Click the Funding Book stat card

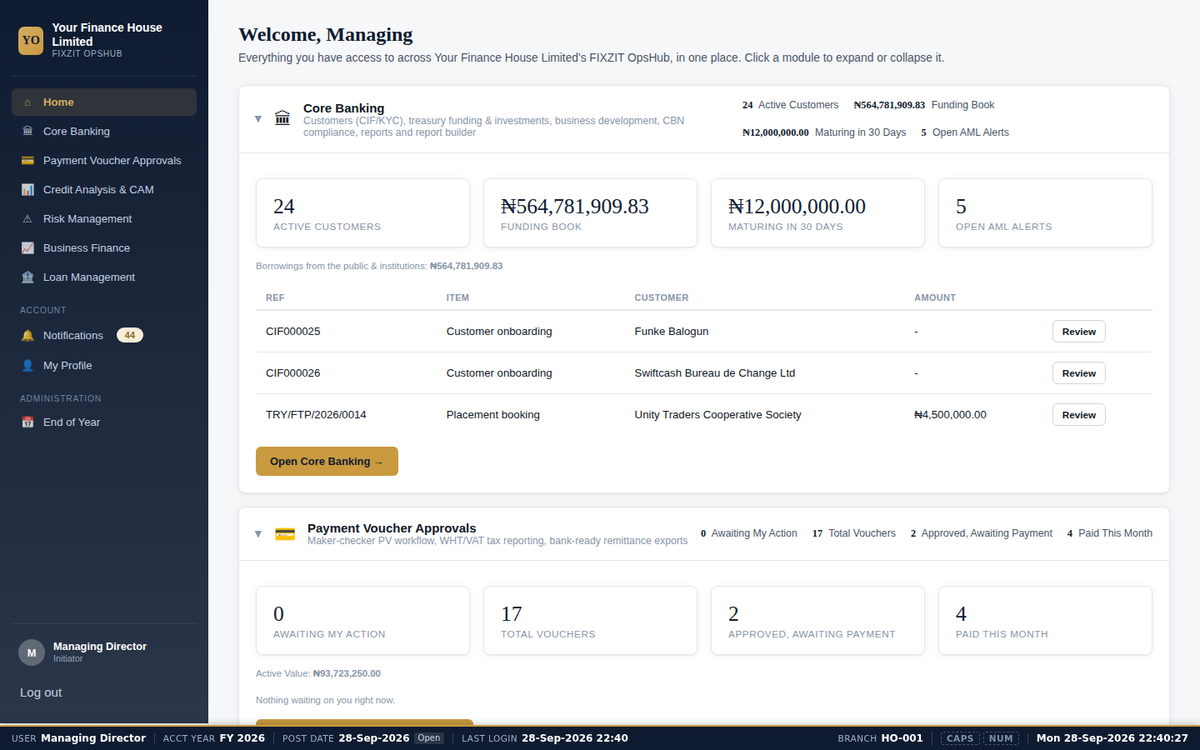pyautogui.click(x=590, y=213)
